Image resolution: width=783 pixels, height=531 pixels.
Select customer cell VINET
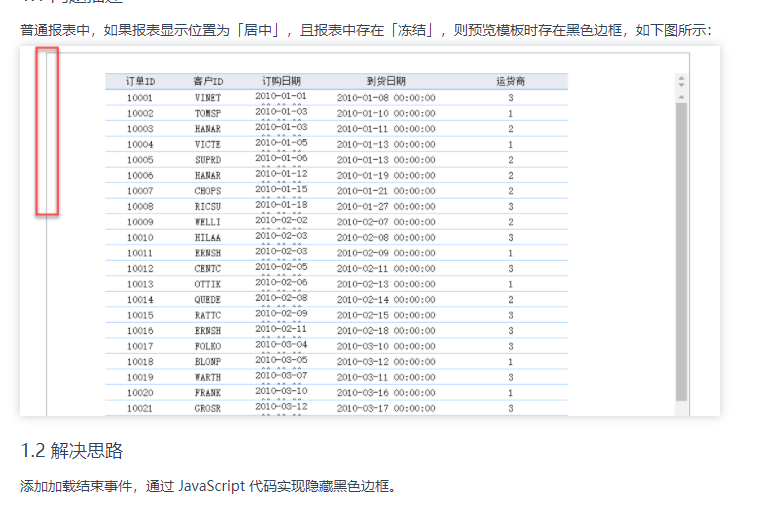(x=208, y=98)
